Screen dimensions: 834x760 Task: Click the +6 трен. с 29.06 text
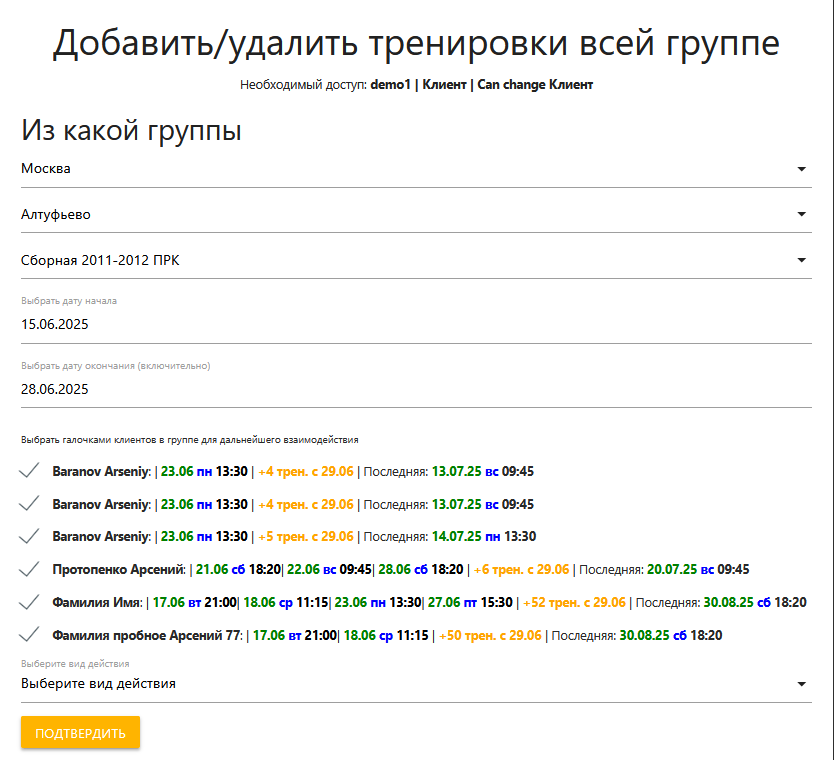[x=521, y=570]
